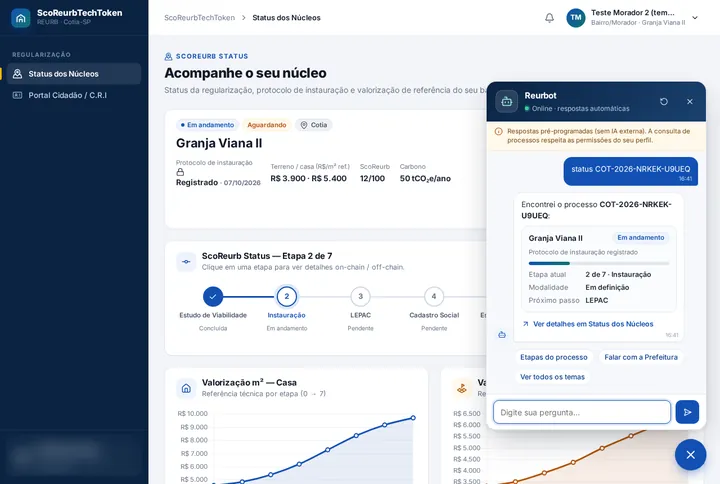Image resolution: width=720 pixels, height=484 pixels.
Task: Click the ScoReurbTechToken house logo icon
Action: pyautogui.click(x=21, y=18)
